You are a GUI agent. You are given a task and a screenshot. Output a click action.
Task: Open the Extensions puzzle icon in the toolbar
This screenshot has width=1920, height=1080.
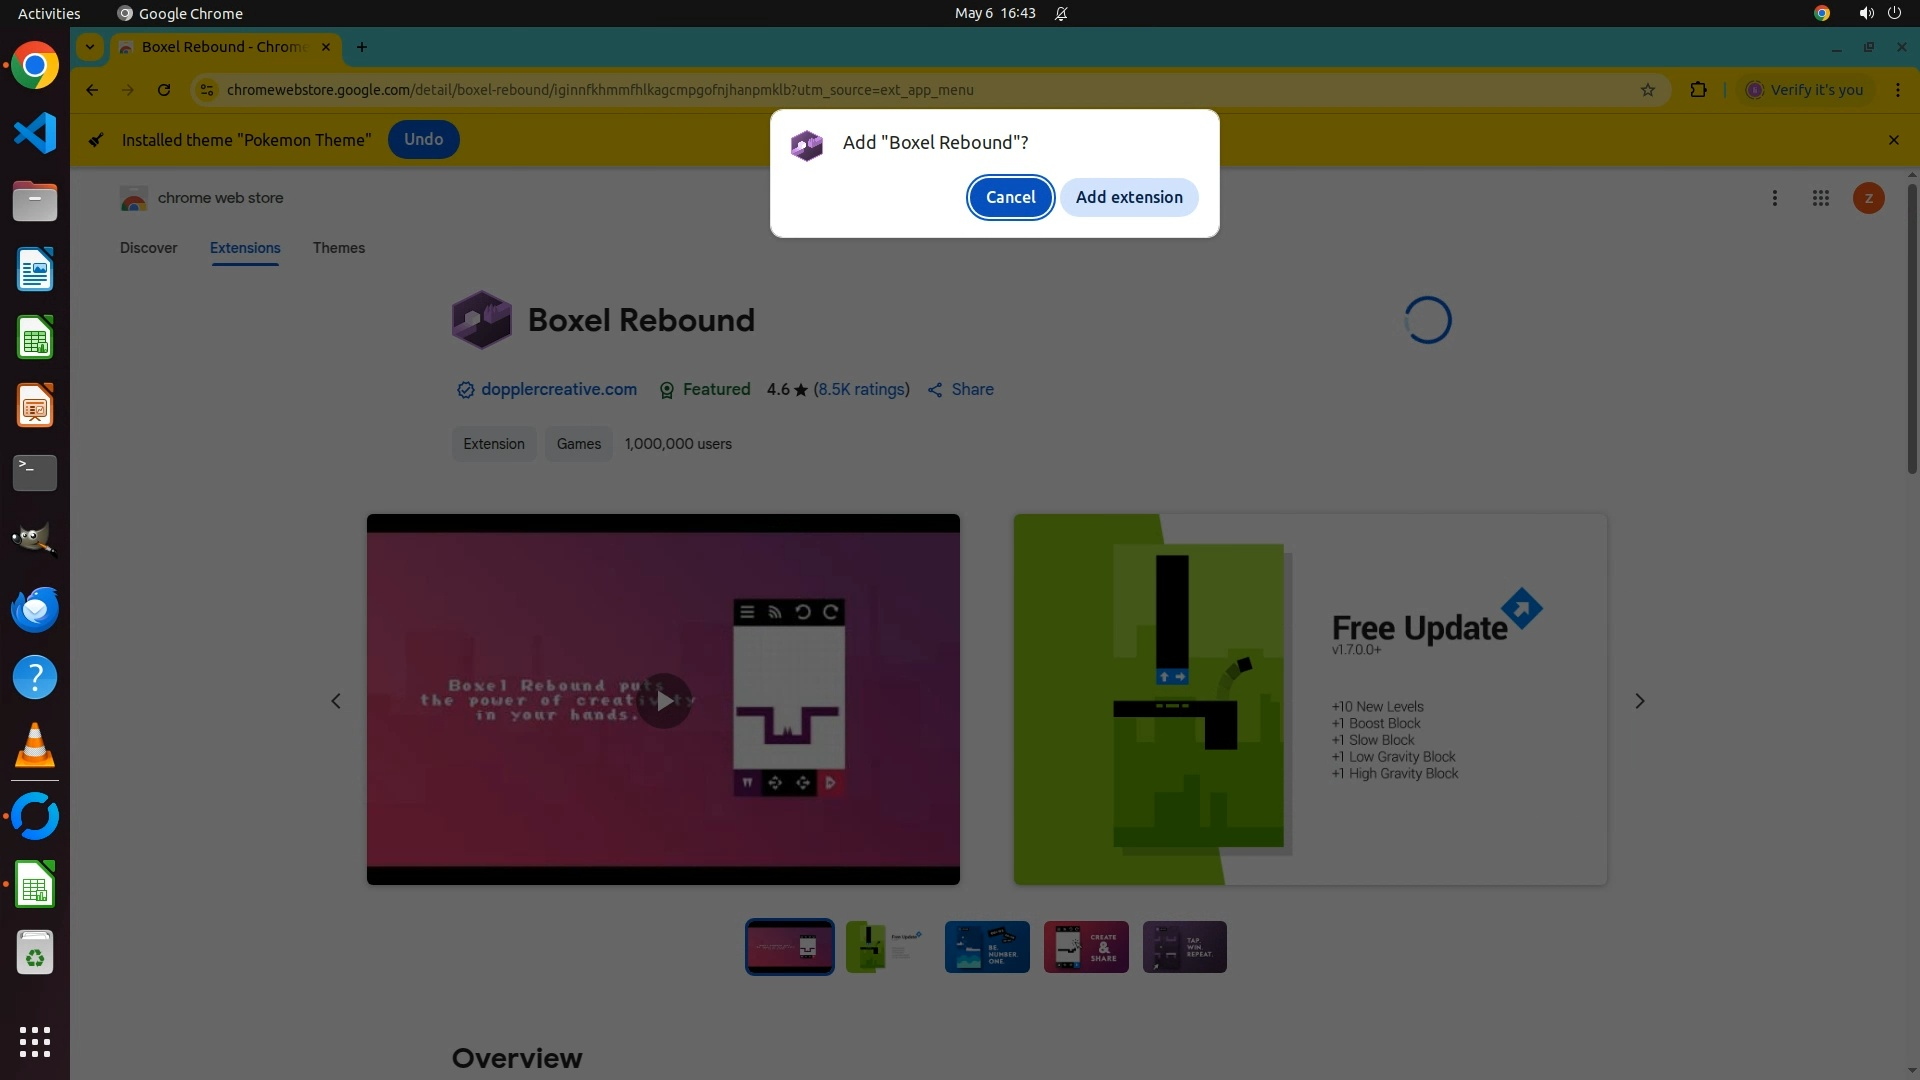coord(1698,90)
